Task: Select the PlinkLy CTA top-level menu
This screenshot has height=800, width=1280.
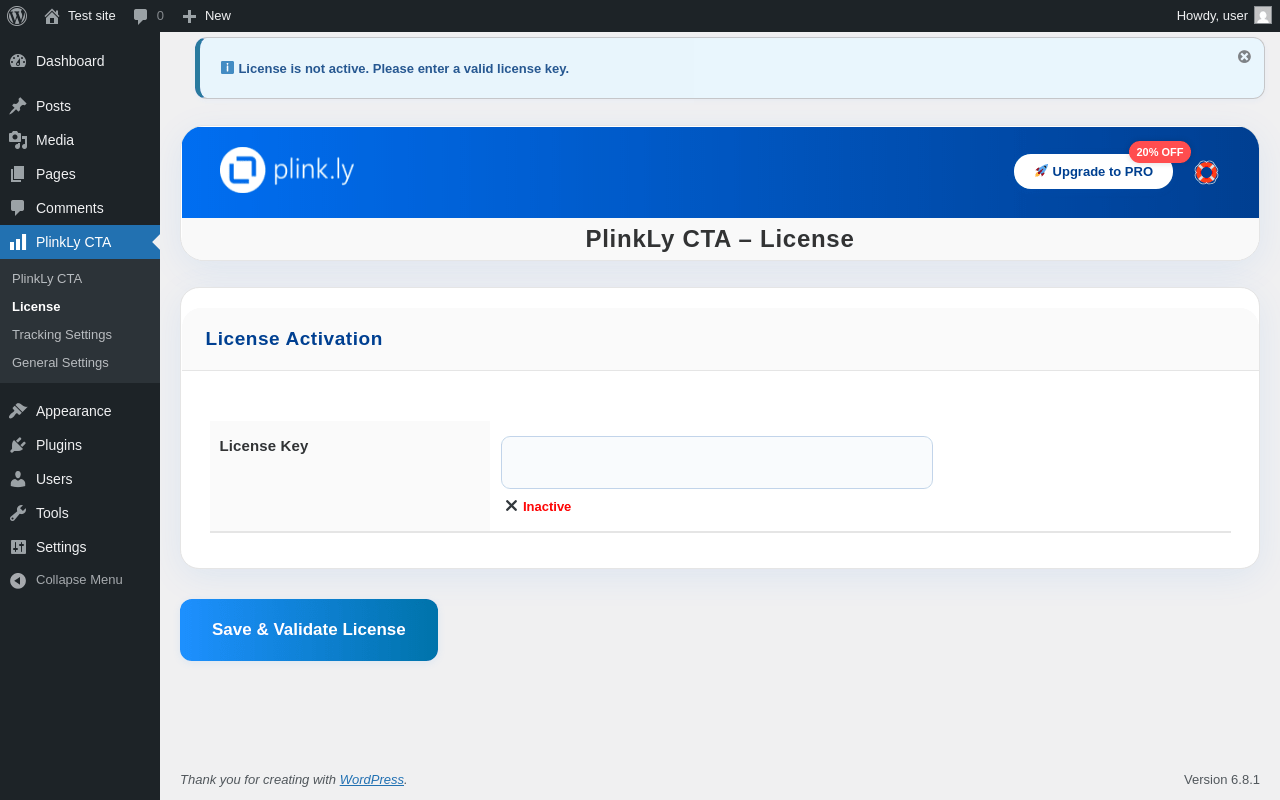Action: [80, 242]
